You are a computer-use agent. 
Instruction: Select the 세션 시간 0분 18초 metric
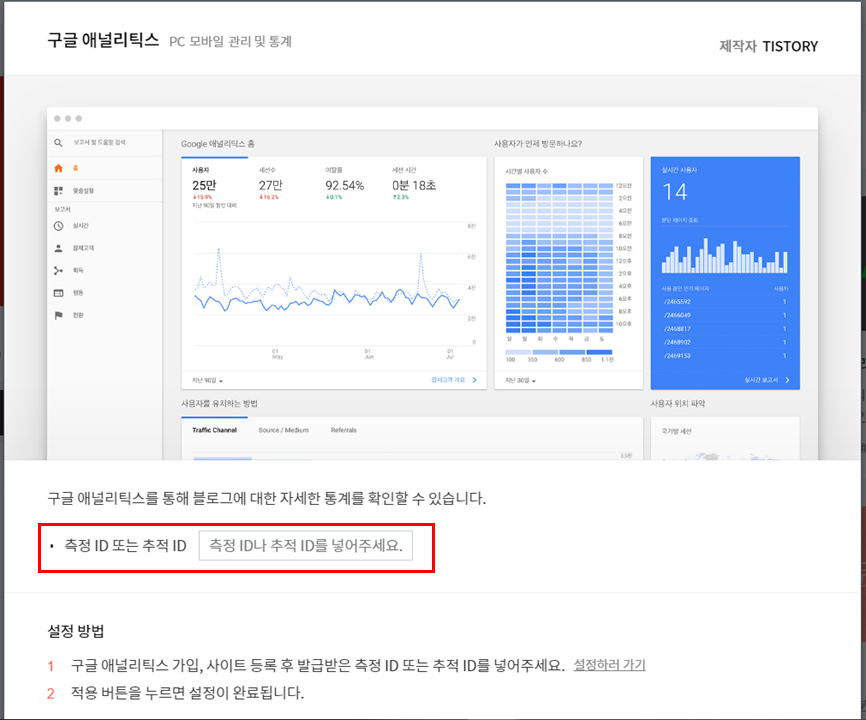coord(414,184)
